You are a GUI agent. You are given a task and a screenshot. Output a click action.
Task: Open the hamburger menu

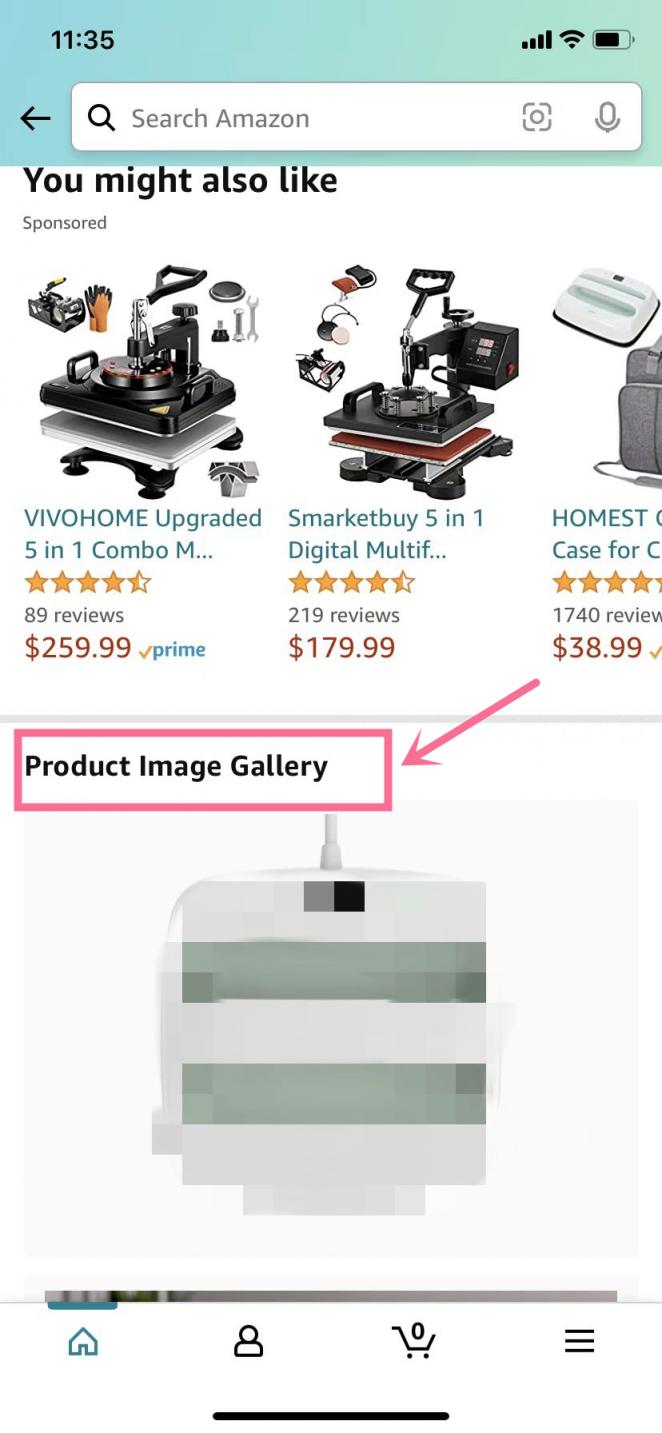[x=579, y=1340]
